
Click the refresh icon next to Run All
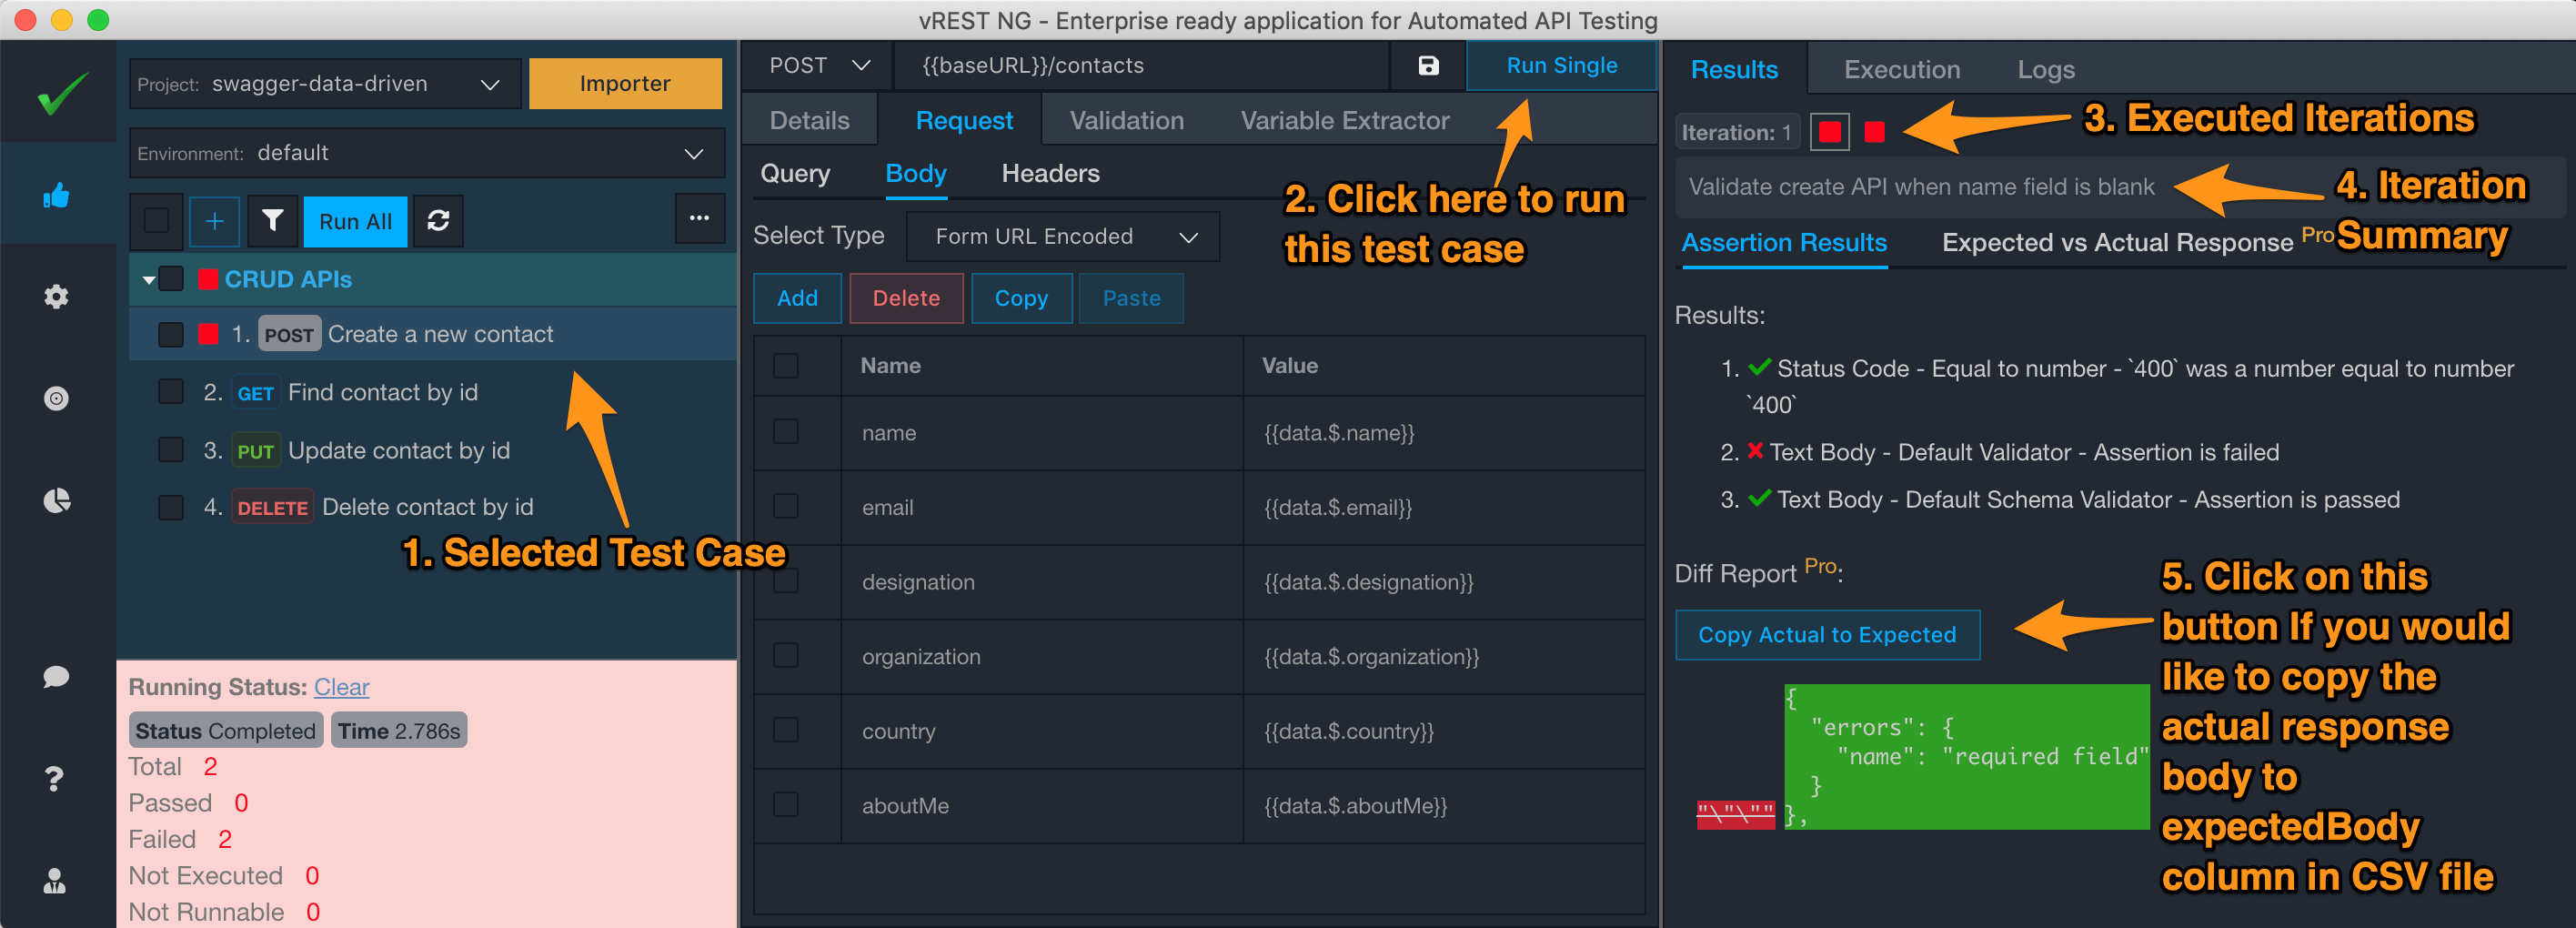[x=438, y=221]
